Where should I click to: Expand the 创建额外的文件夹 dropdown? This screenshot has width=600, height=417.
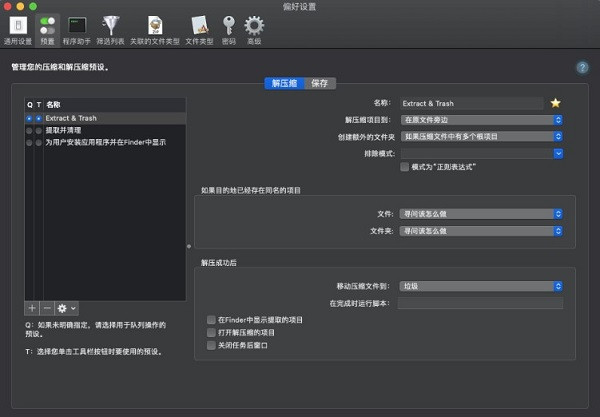[480, 136]
